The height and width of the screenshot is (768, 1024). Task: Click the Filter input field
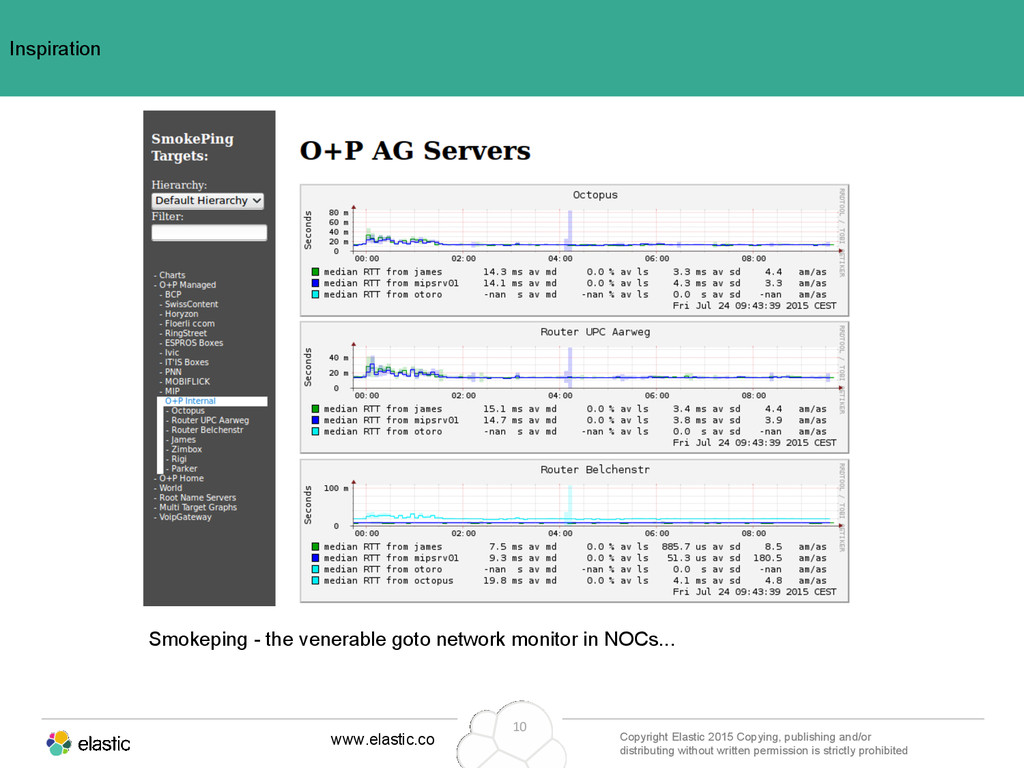[209, 232]
